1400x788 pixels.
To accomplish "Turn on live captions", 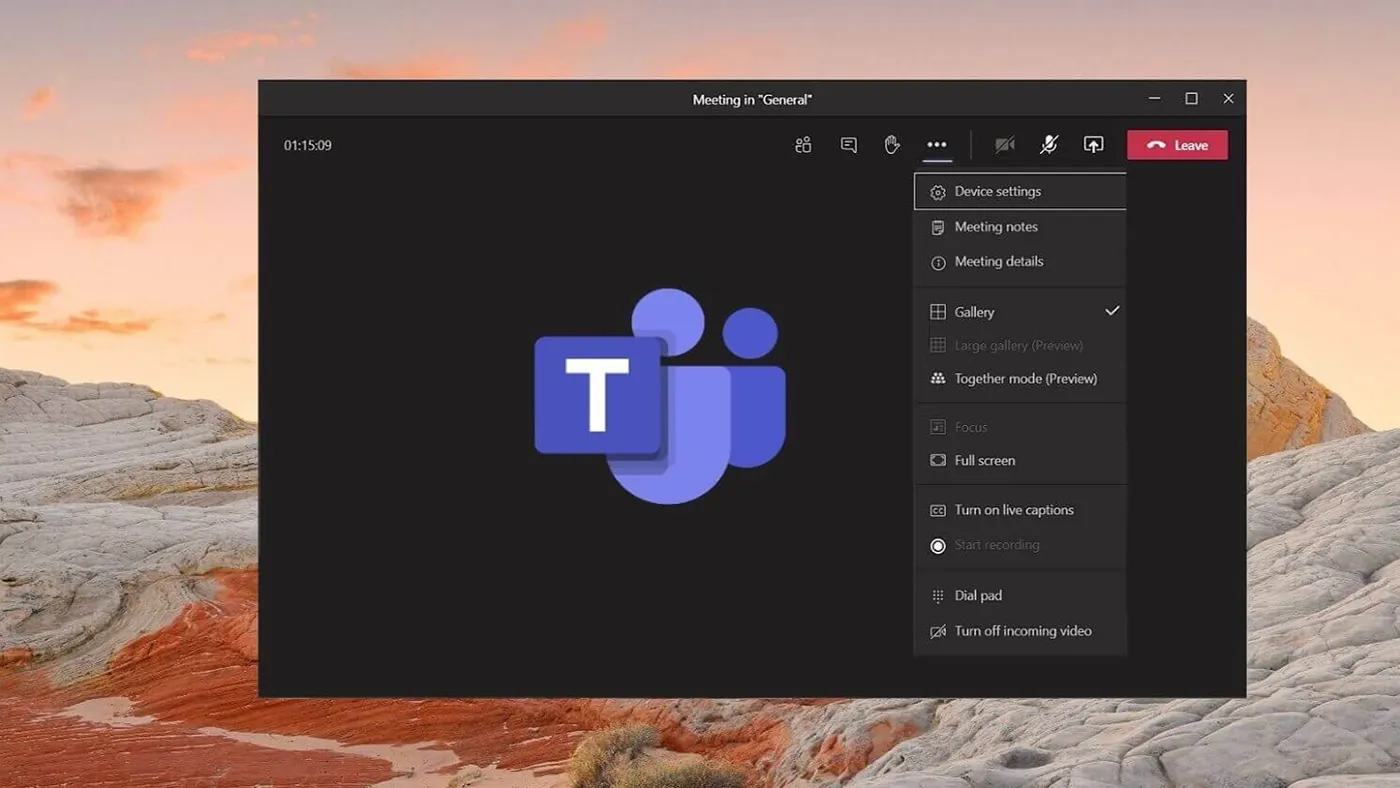I will click(1013, 510).
